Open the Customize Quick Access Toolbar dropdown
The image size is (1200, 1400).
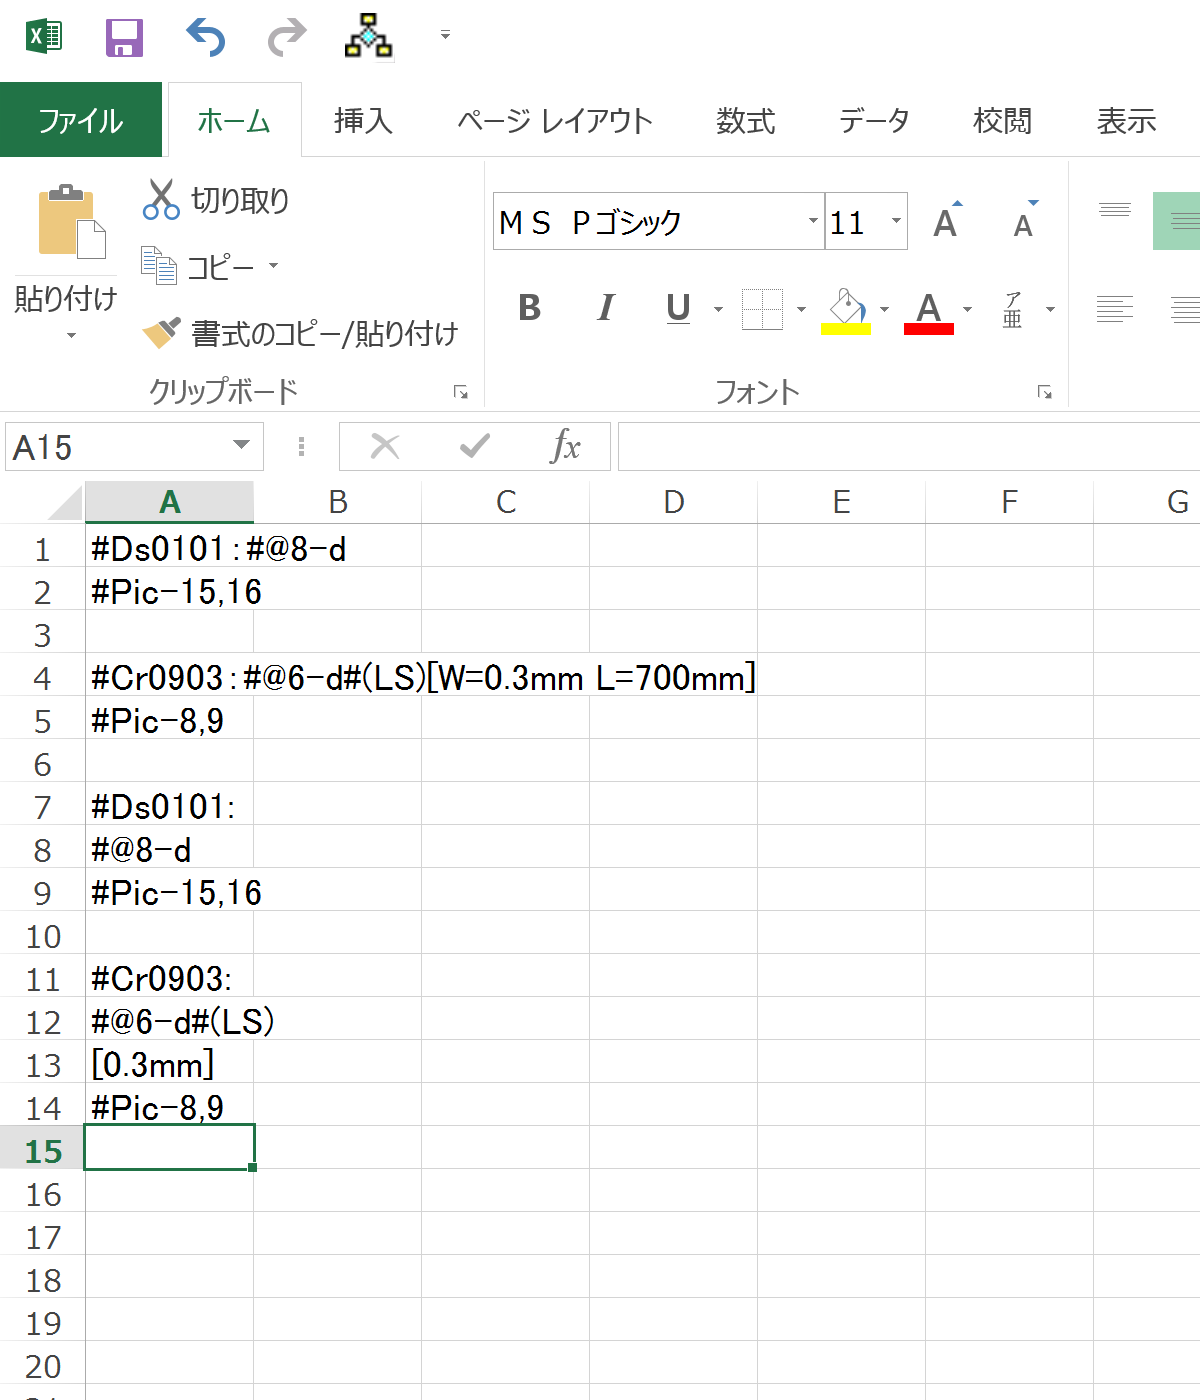click(445, 36)
